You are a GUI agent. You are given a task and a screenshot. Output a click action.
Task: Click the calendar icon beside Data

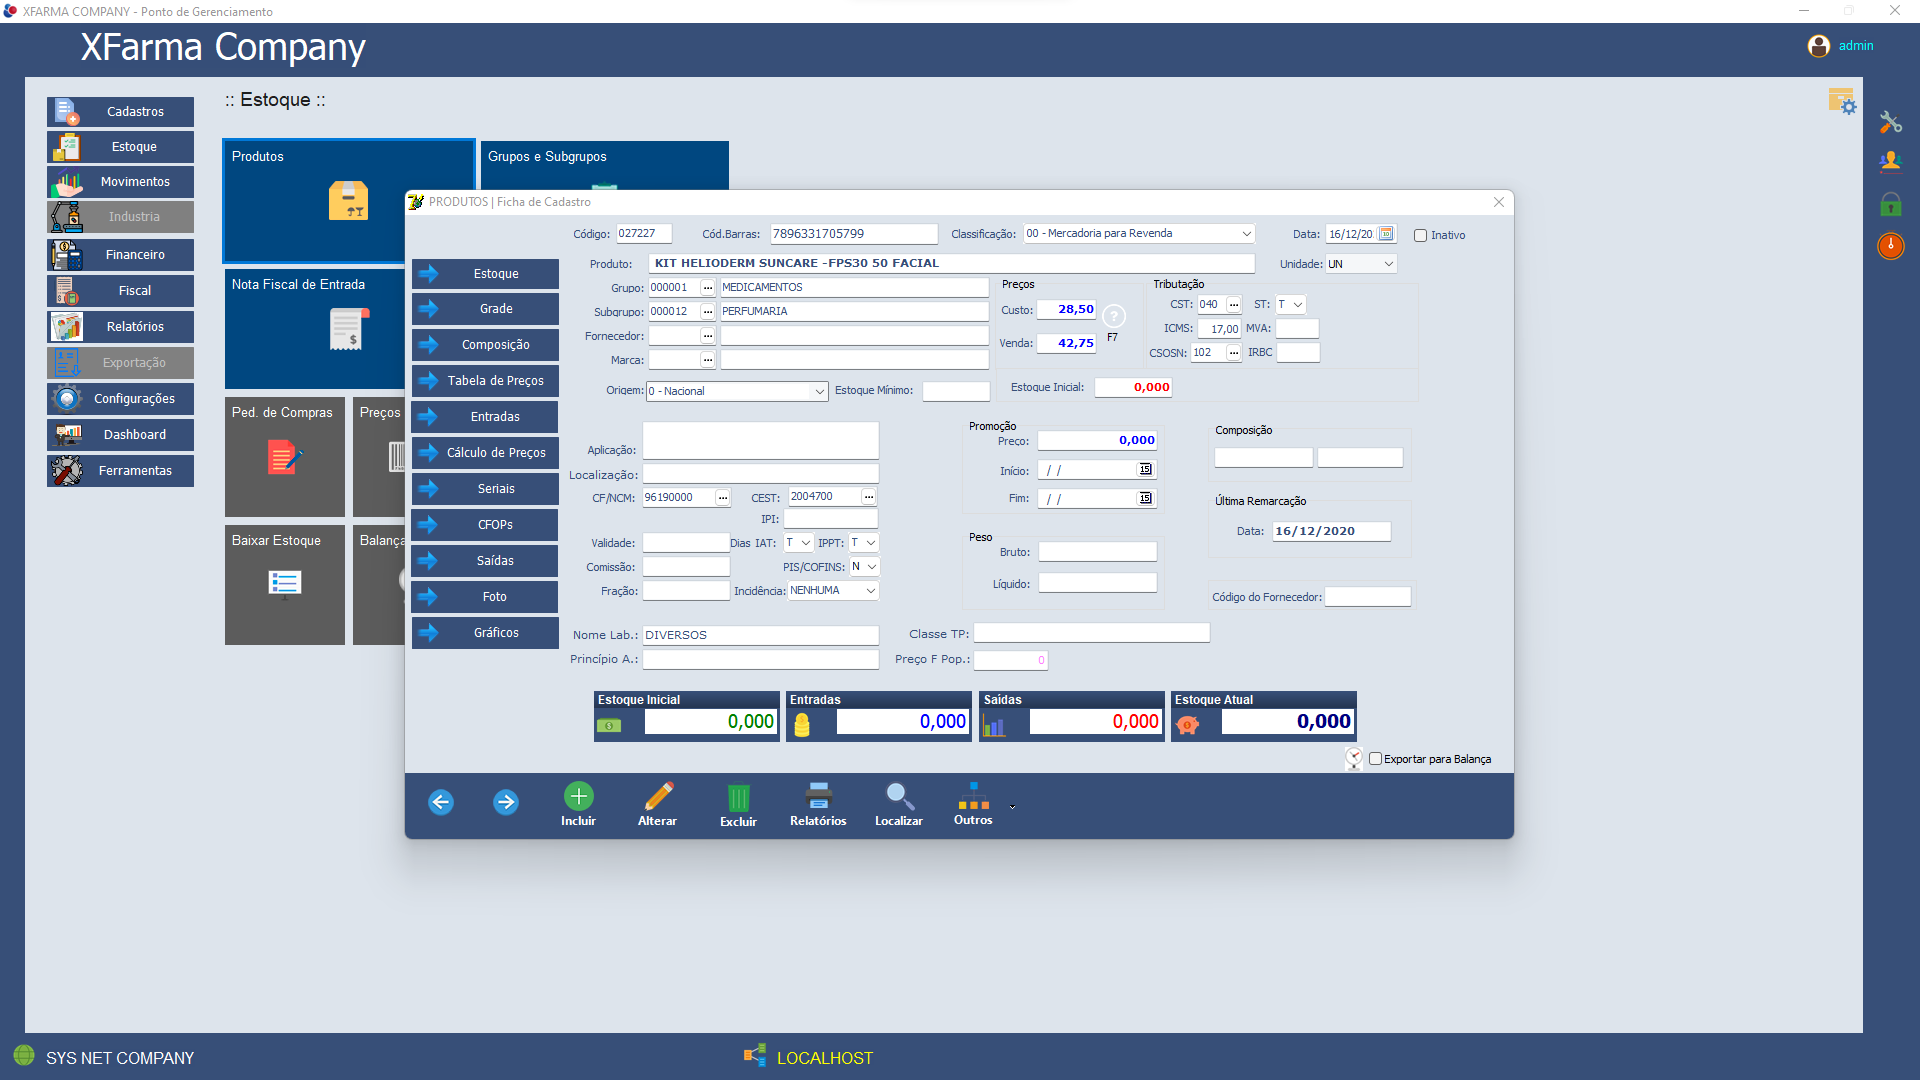pos(1386,234)
